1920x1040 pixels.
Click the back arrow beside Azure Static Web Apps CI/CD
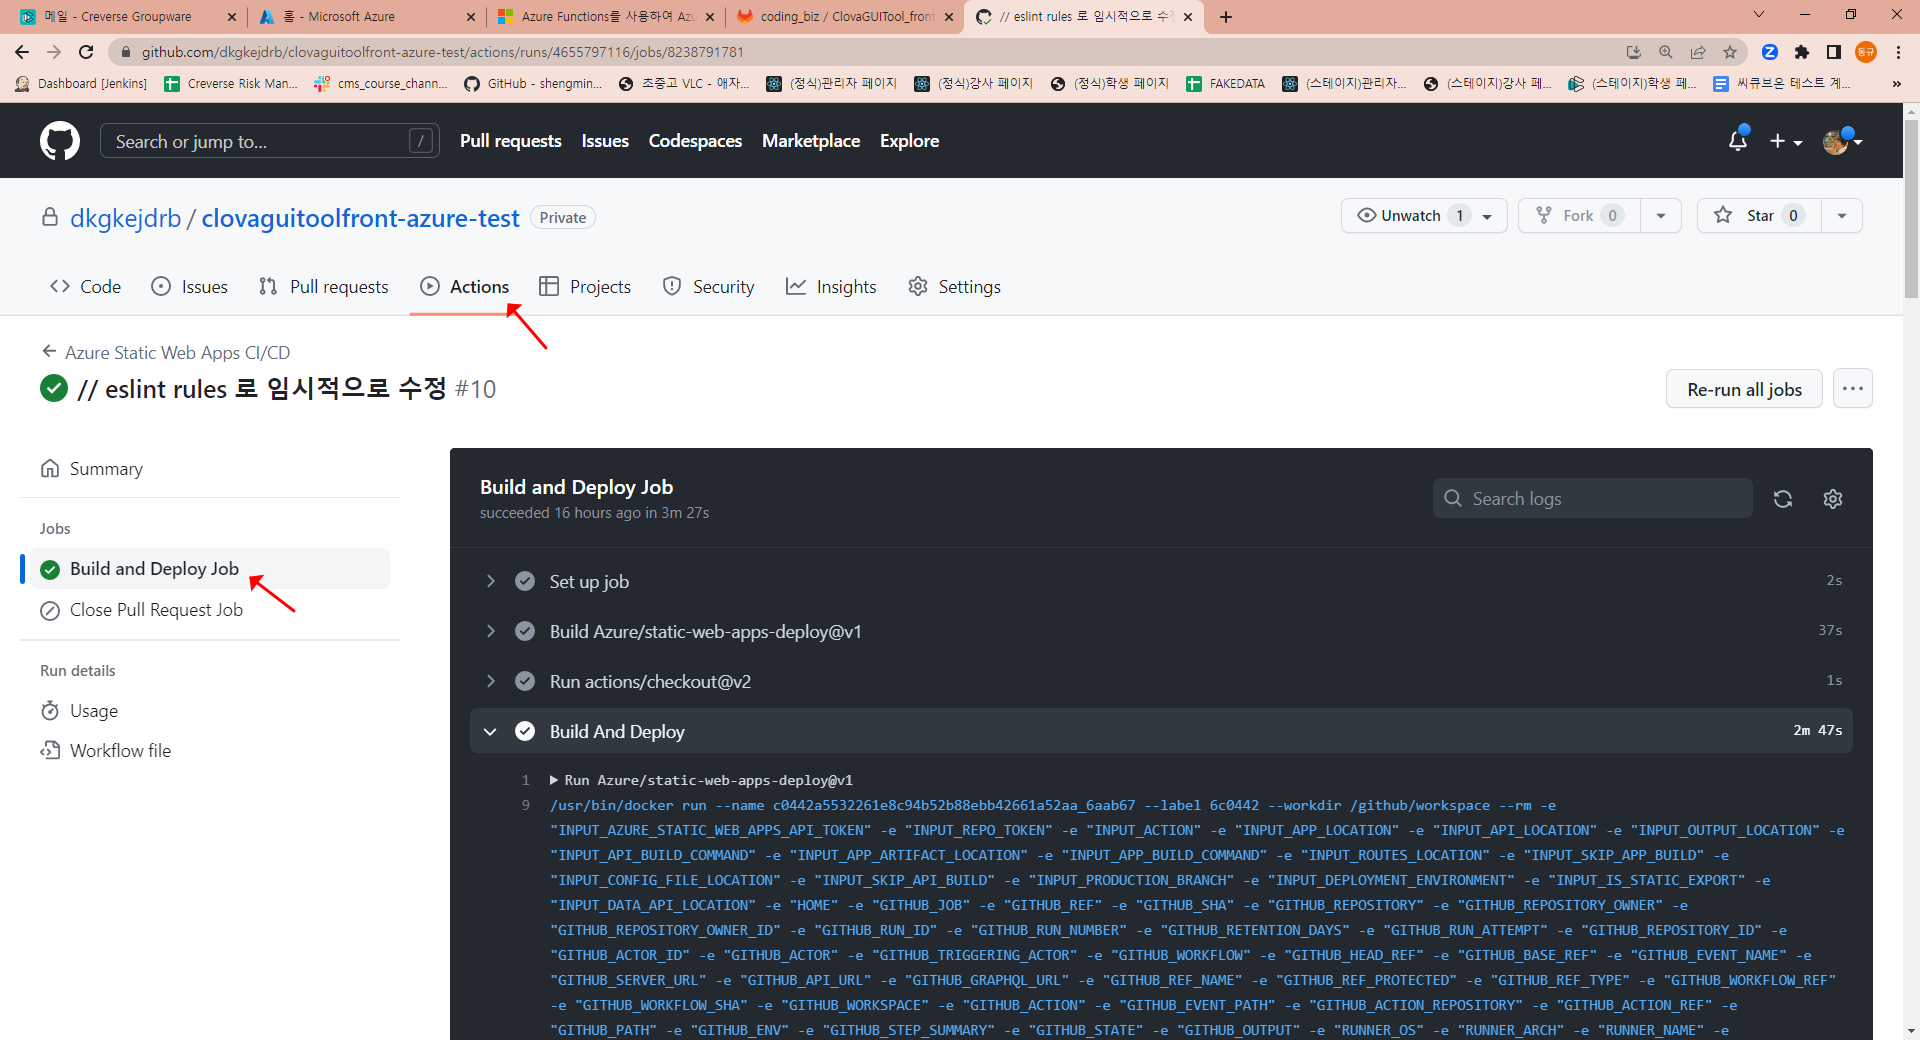click(x=48, y=352)
